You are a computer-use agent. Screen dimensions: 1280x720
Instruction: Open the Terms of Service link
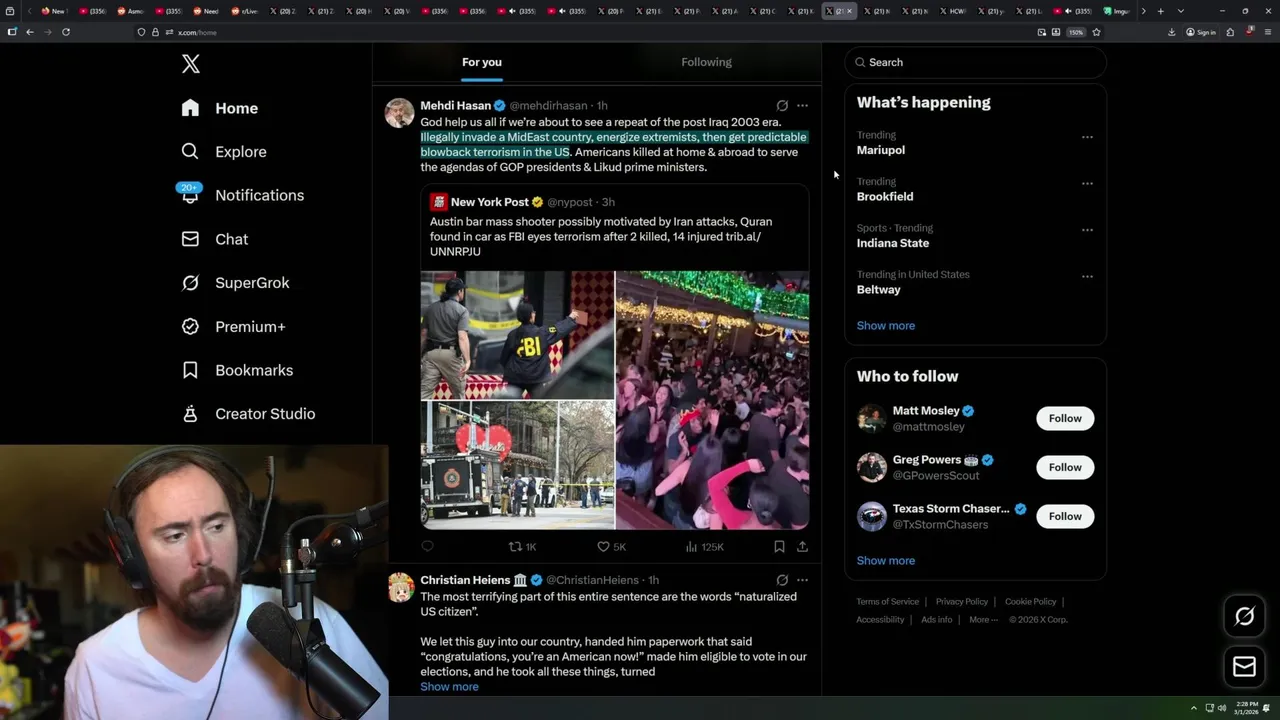coord(888,602)
